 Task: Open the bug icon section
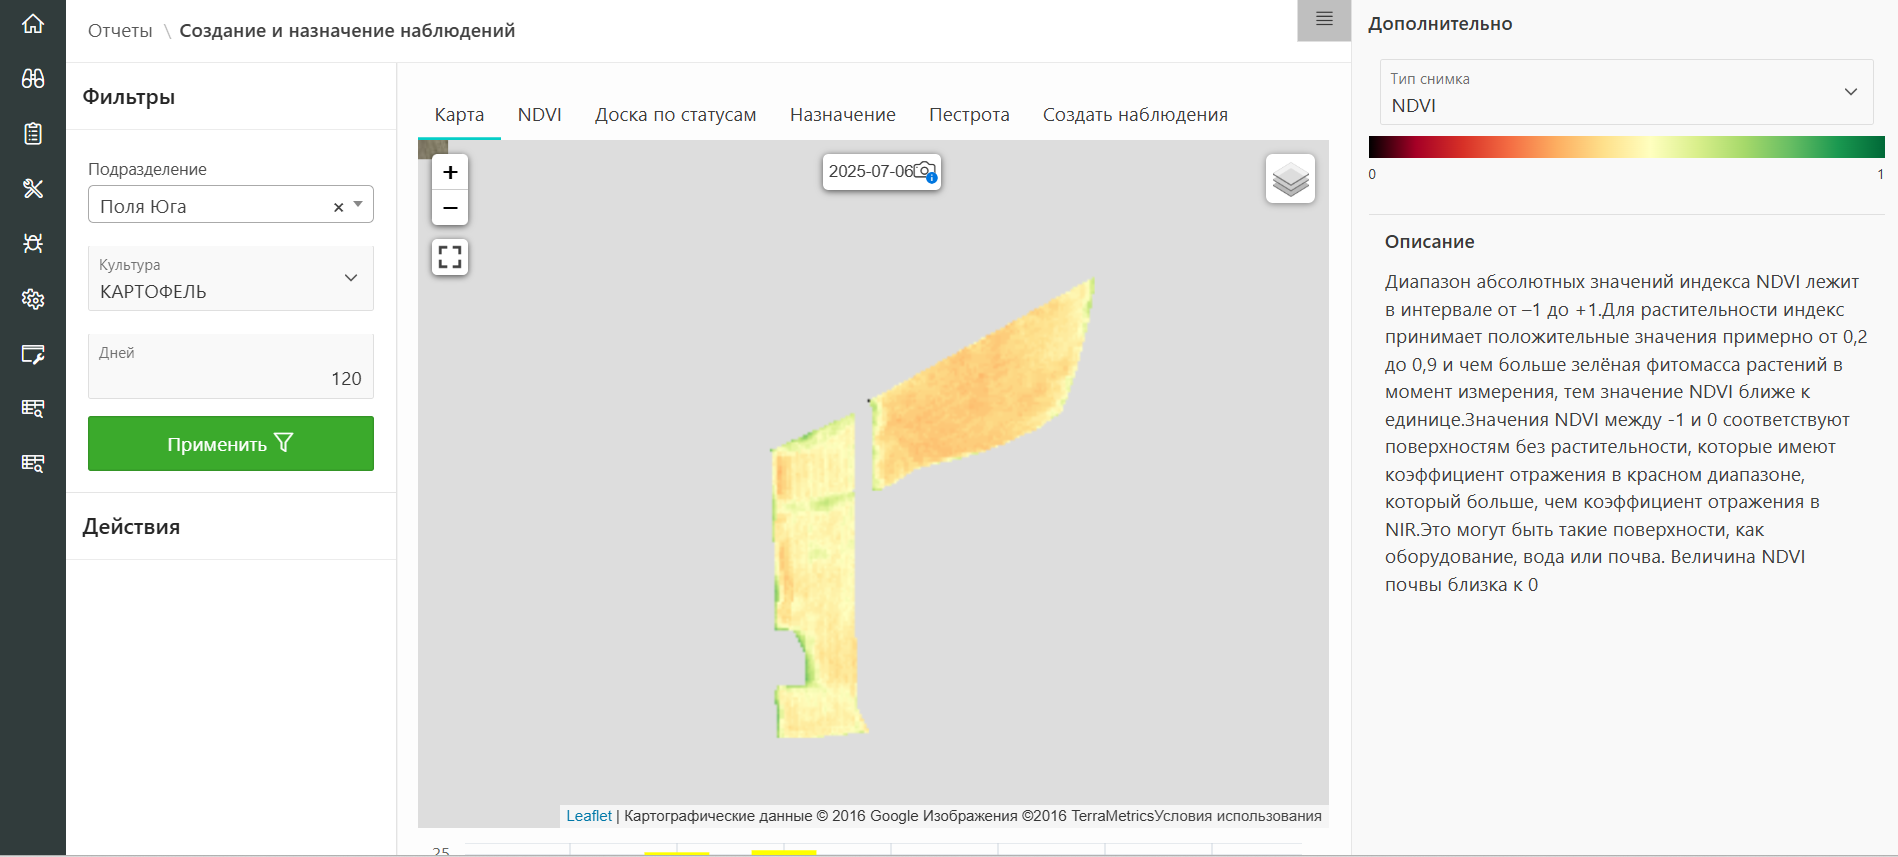click(x=33, y=243)
